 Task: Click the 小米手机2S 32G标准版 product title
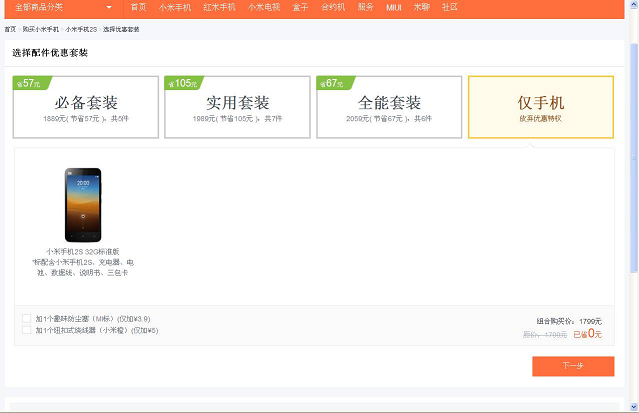tap(83, 252)
